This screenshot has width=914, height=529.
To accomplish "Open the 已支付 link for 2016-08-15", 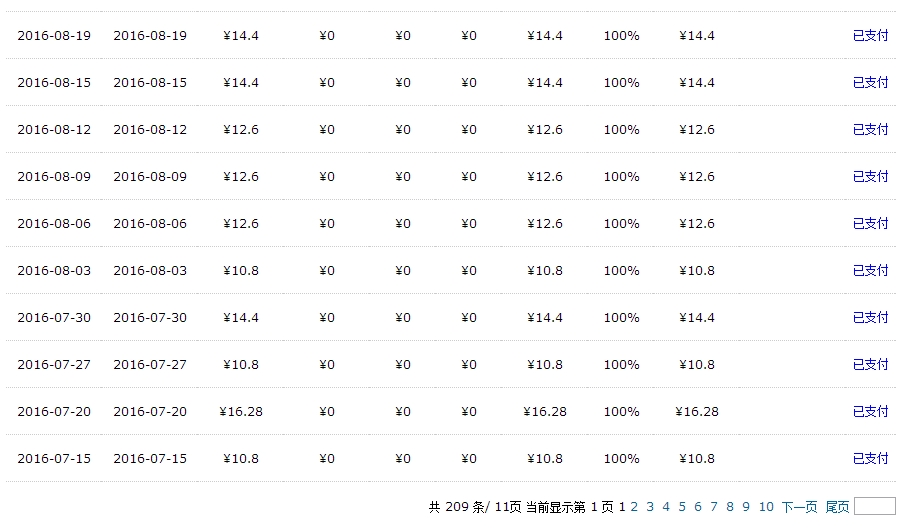I will pos(870,83).
